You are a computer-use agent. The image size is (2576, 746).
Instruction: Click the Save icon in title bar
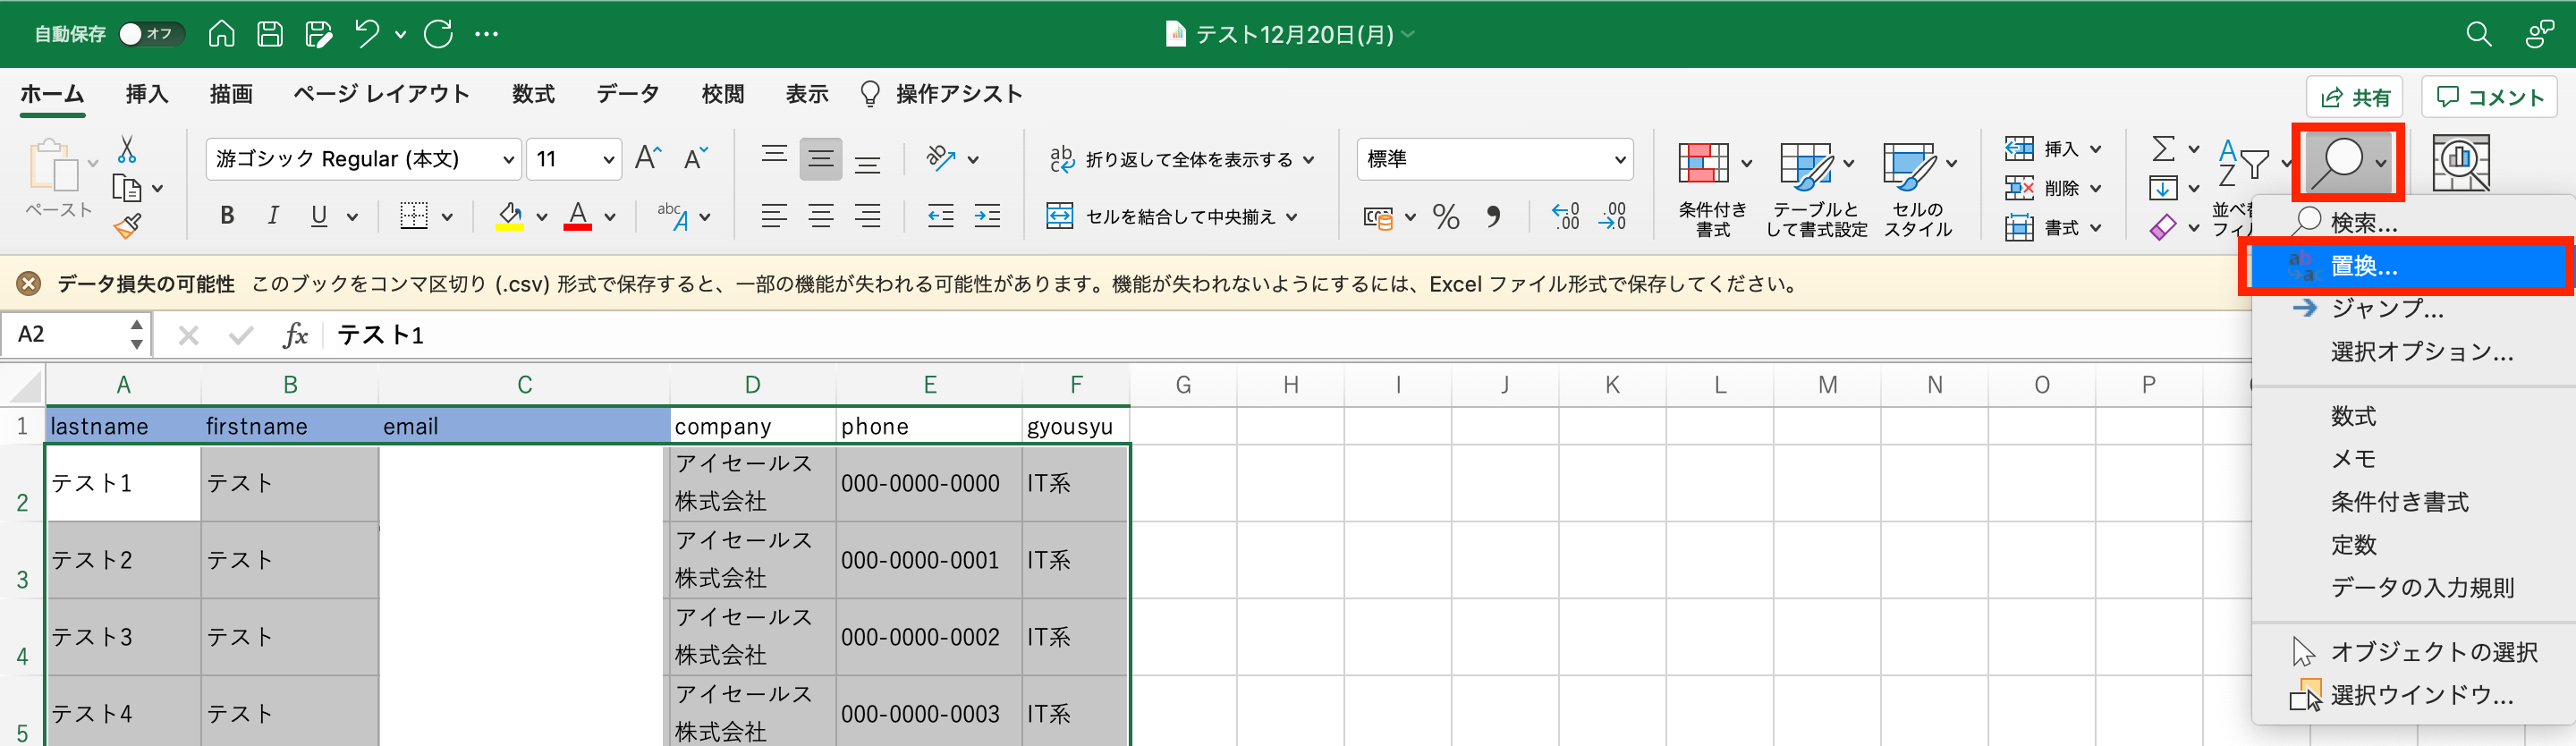tap(270, 34)
